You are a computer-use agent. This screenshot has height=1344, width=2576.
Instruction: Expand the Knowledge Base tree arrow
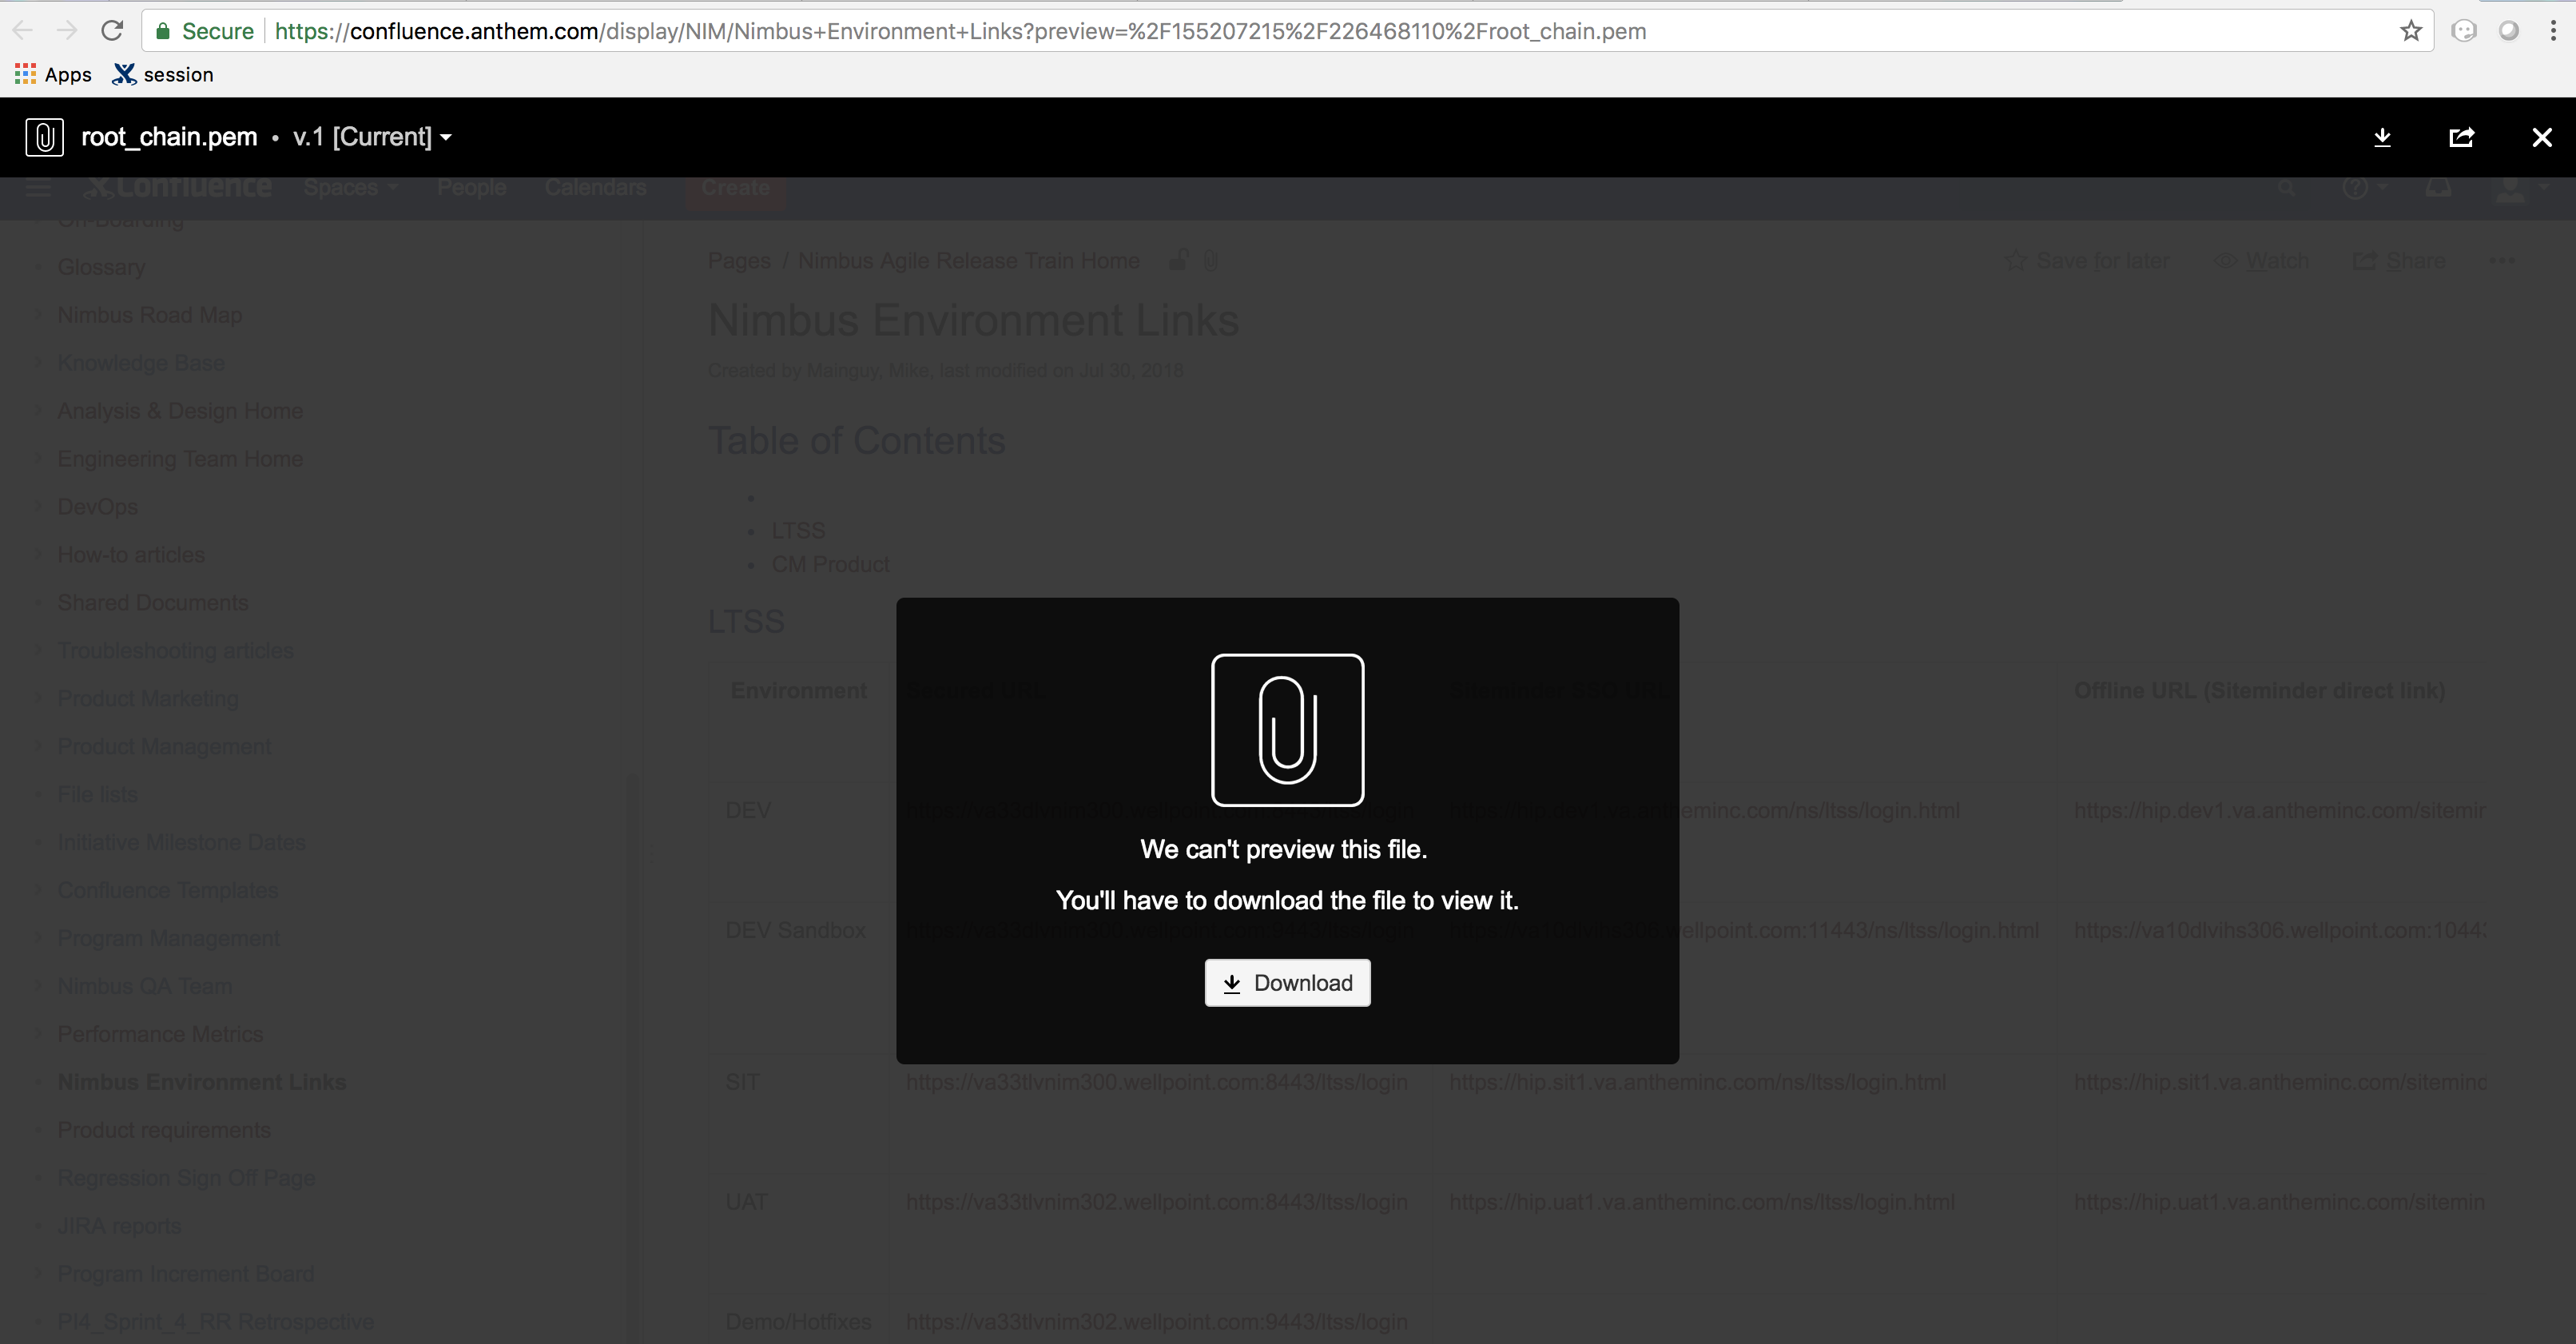click(38, 363)
